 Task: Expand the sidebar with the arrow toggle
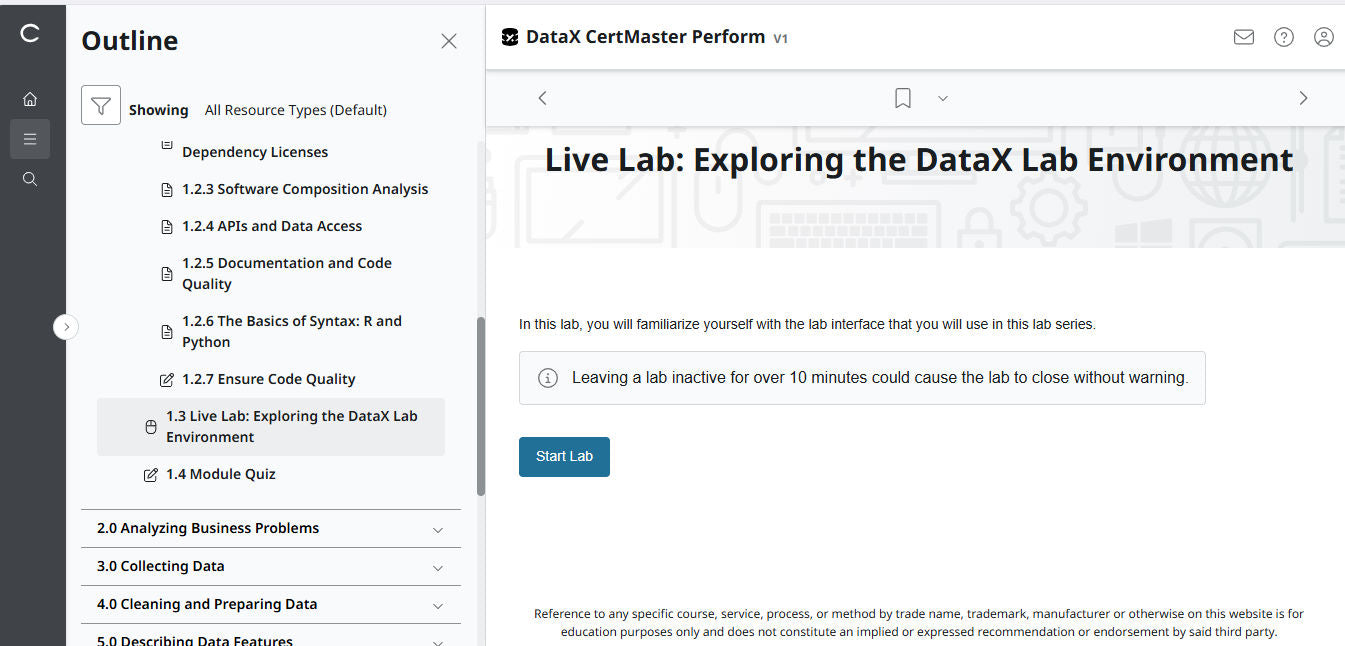click(x=66, y=327)
